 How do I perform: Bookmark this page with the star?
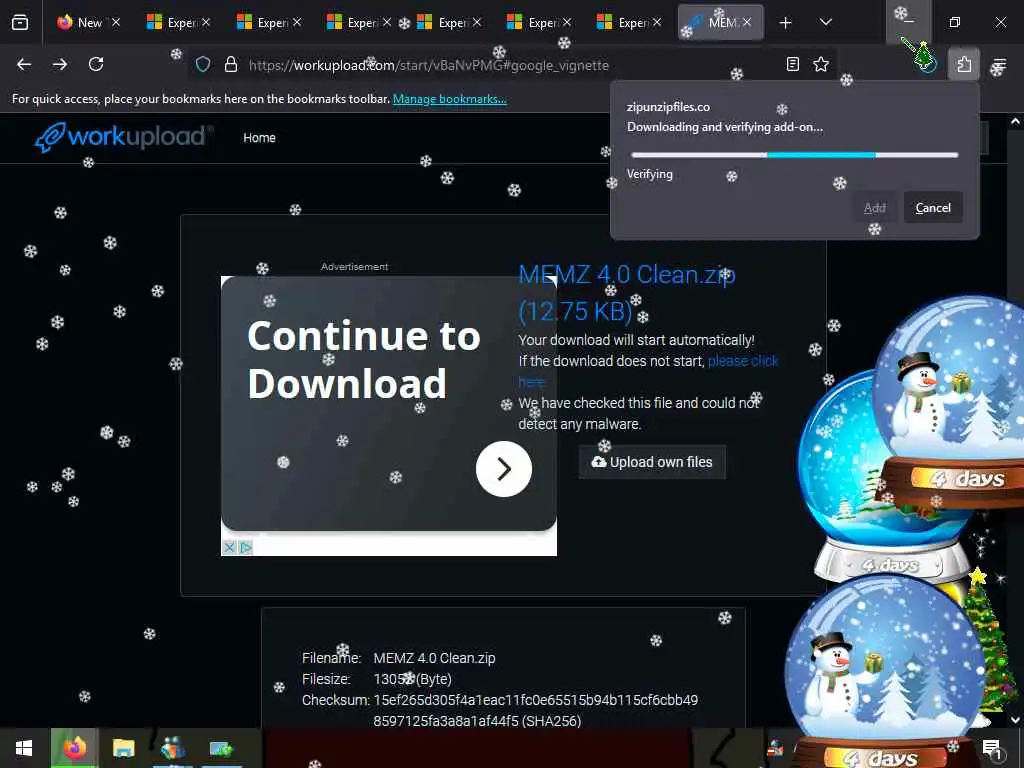[x=821, y=64]
